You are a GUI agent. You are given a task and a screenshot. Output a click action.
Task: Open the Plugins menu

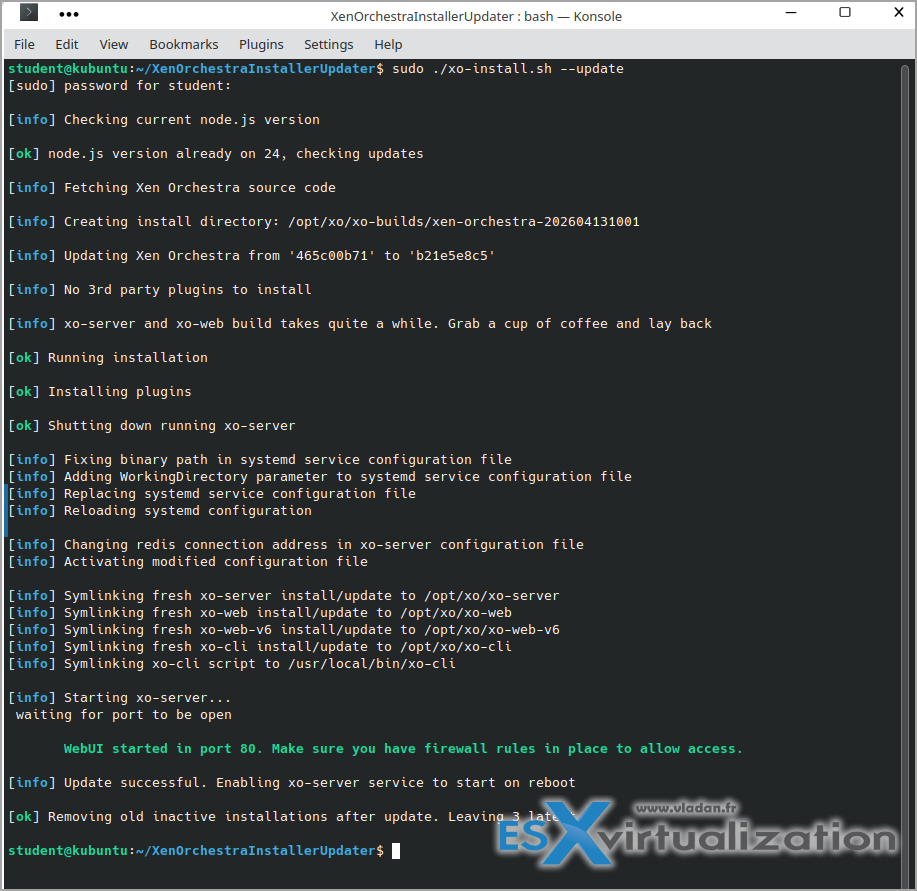[261, 44]
